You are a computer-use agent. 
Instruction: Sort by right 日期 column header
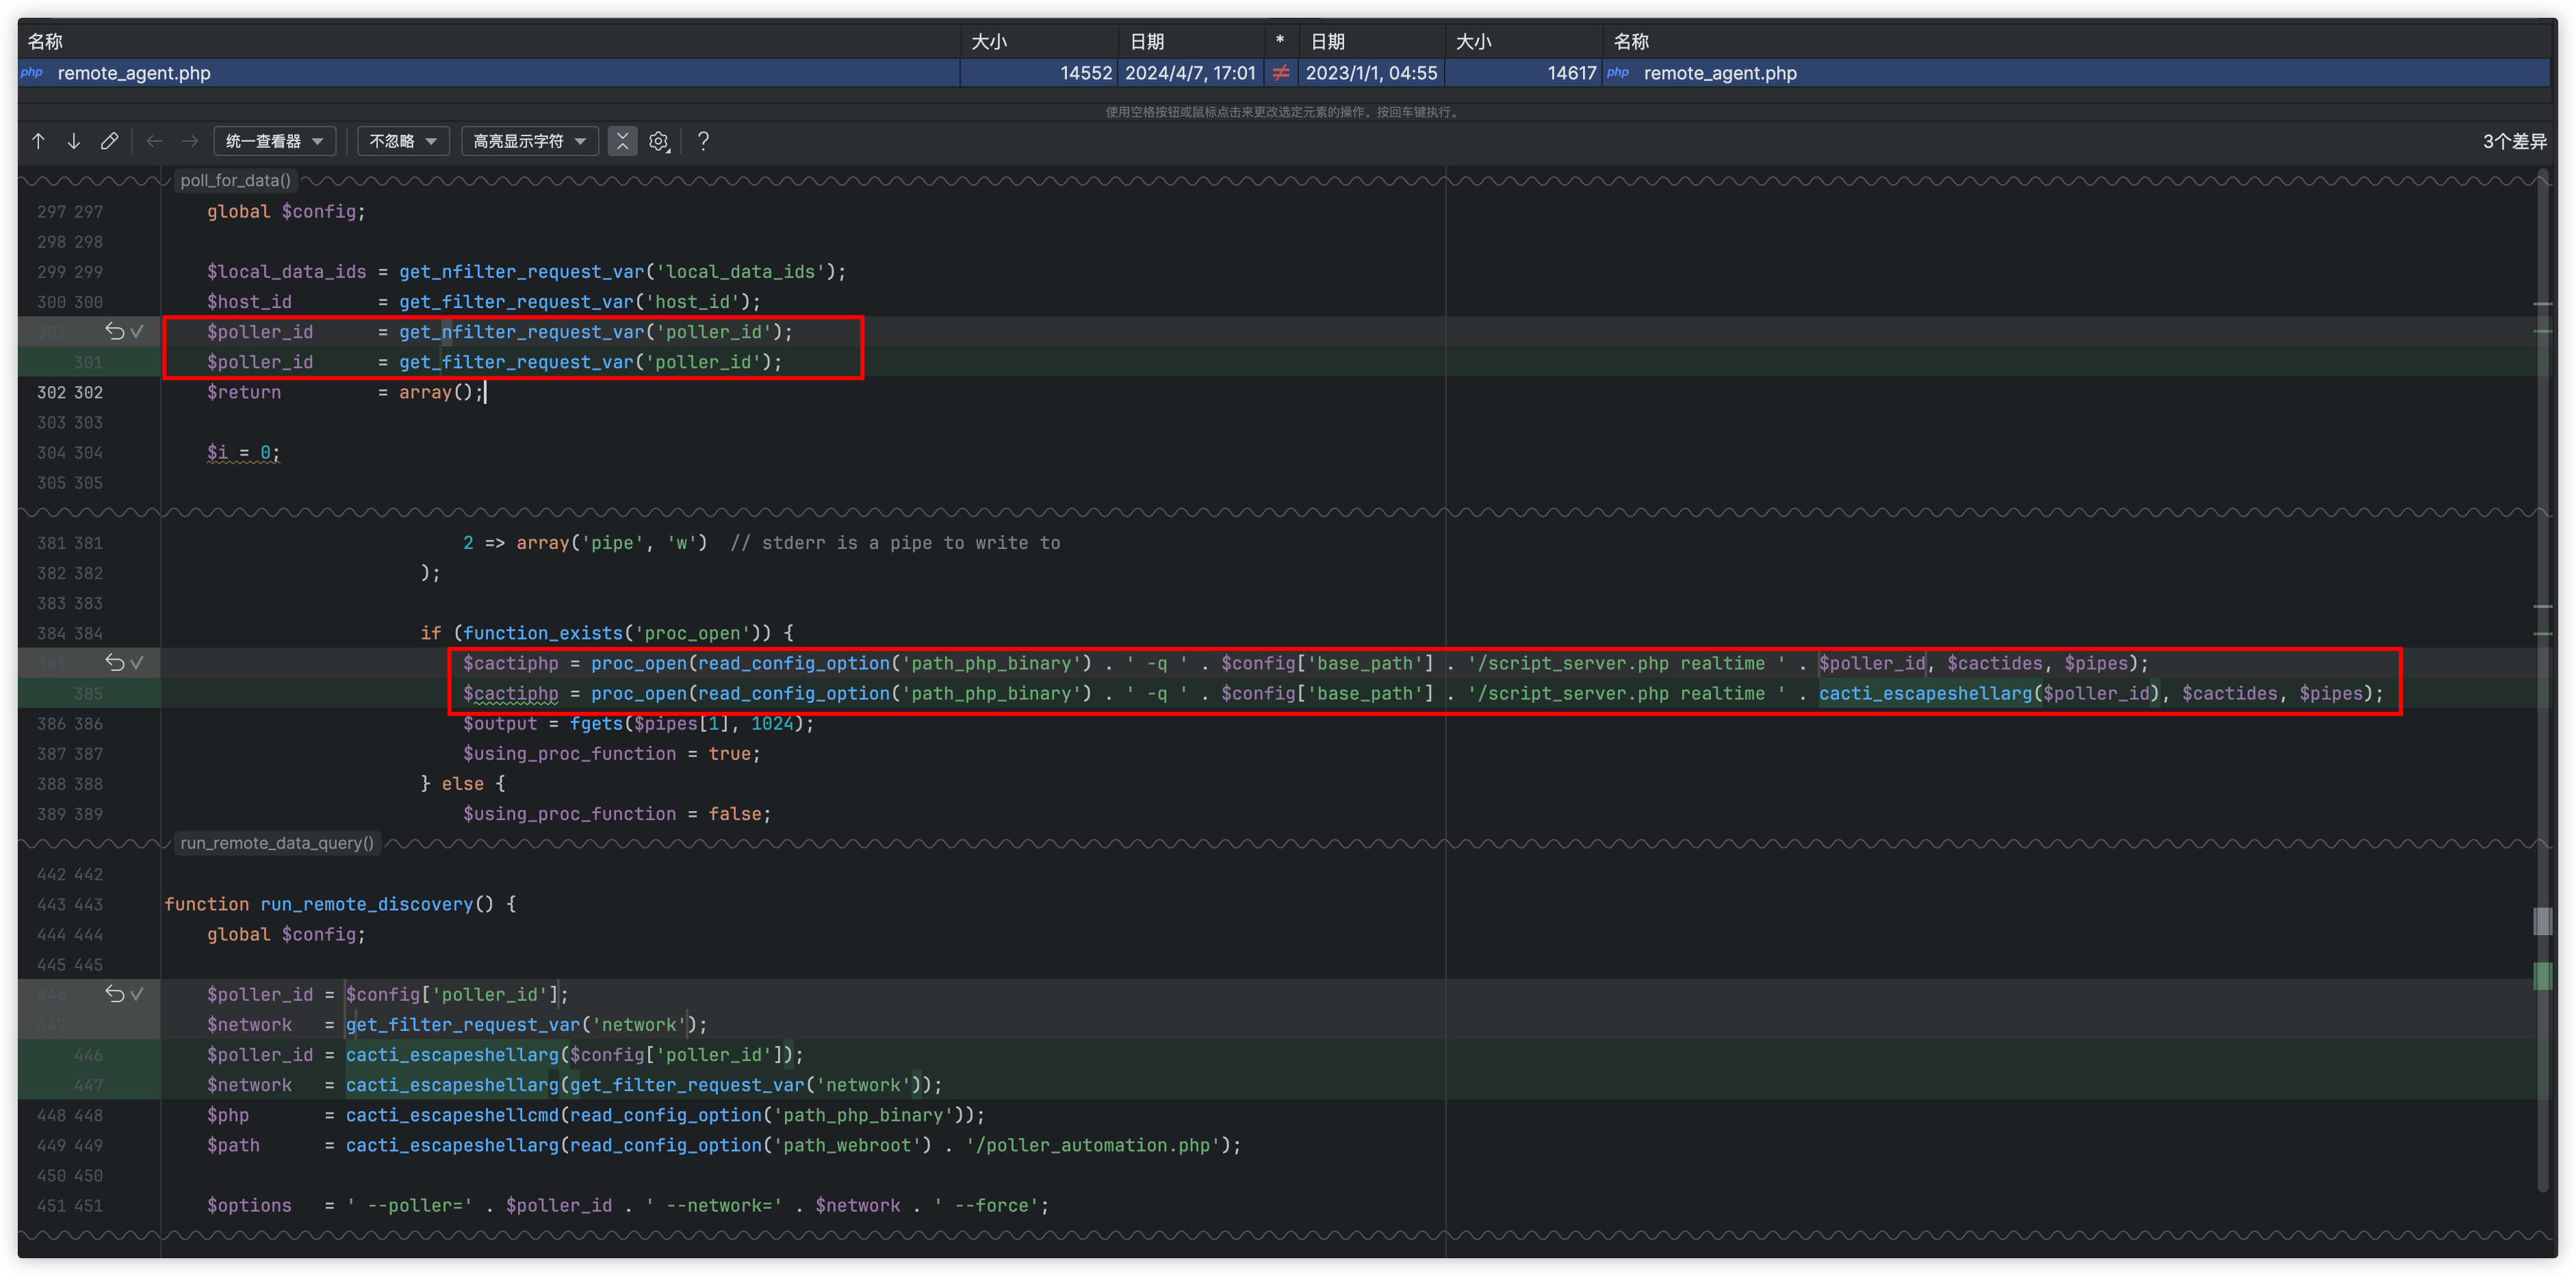[1372, 41]
